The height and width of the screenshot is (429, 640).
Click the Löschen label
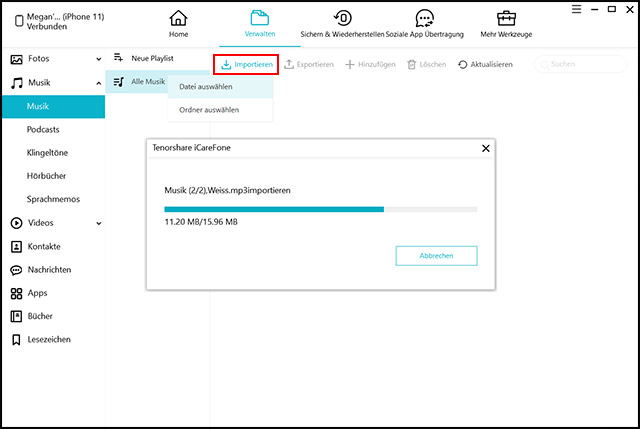(433, 64)
